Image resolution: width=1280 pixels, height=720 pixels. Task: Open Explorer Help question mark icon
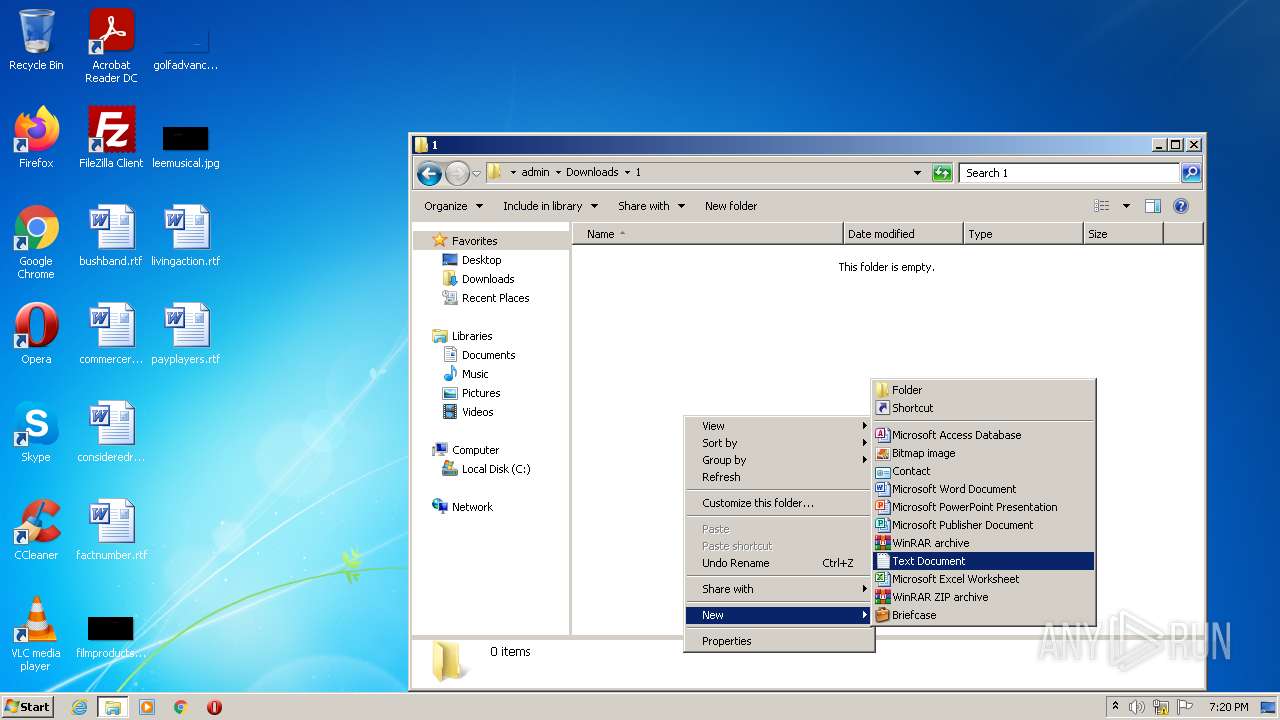[1180, 206]
